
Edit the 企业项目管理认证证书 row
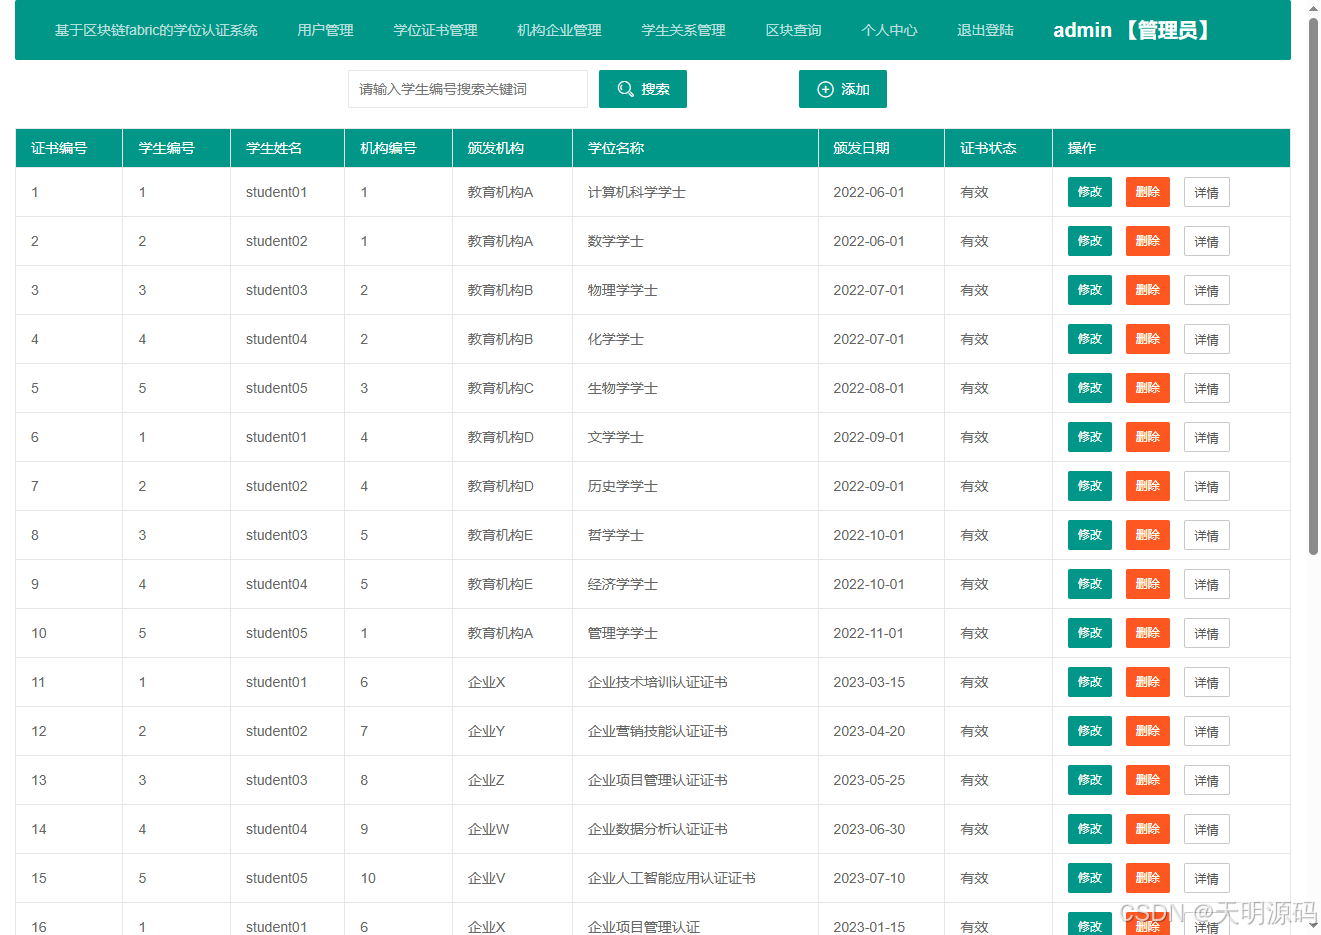click(x=1090, y=780)
